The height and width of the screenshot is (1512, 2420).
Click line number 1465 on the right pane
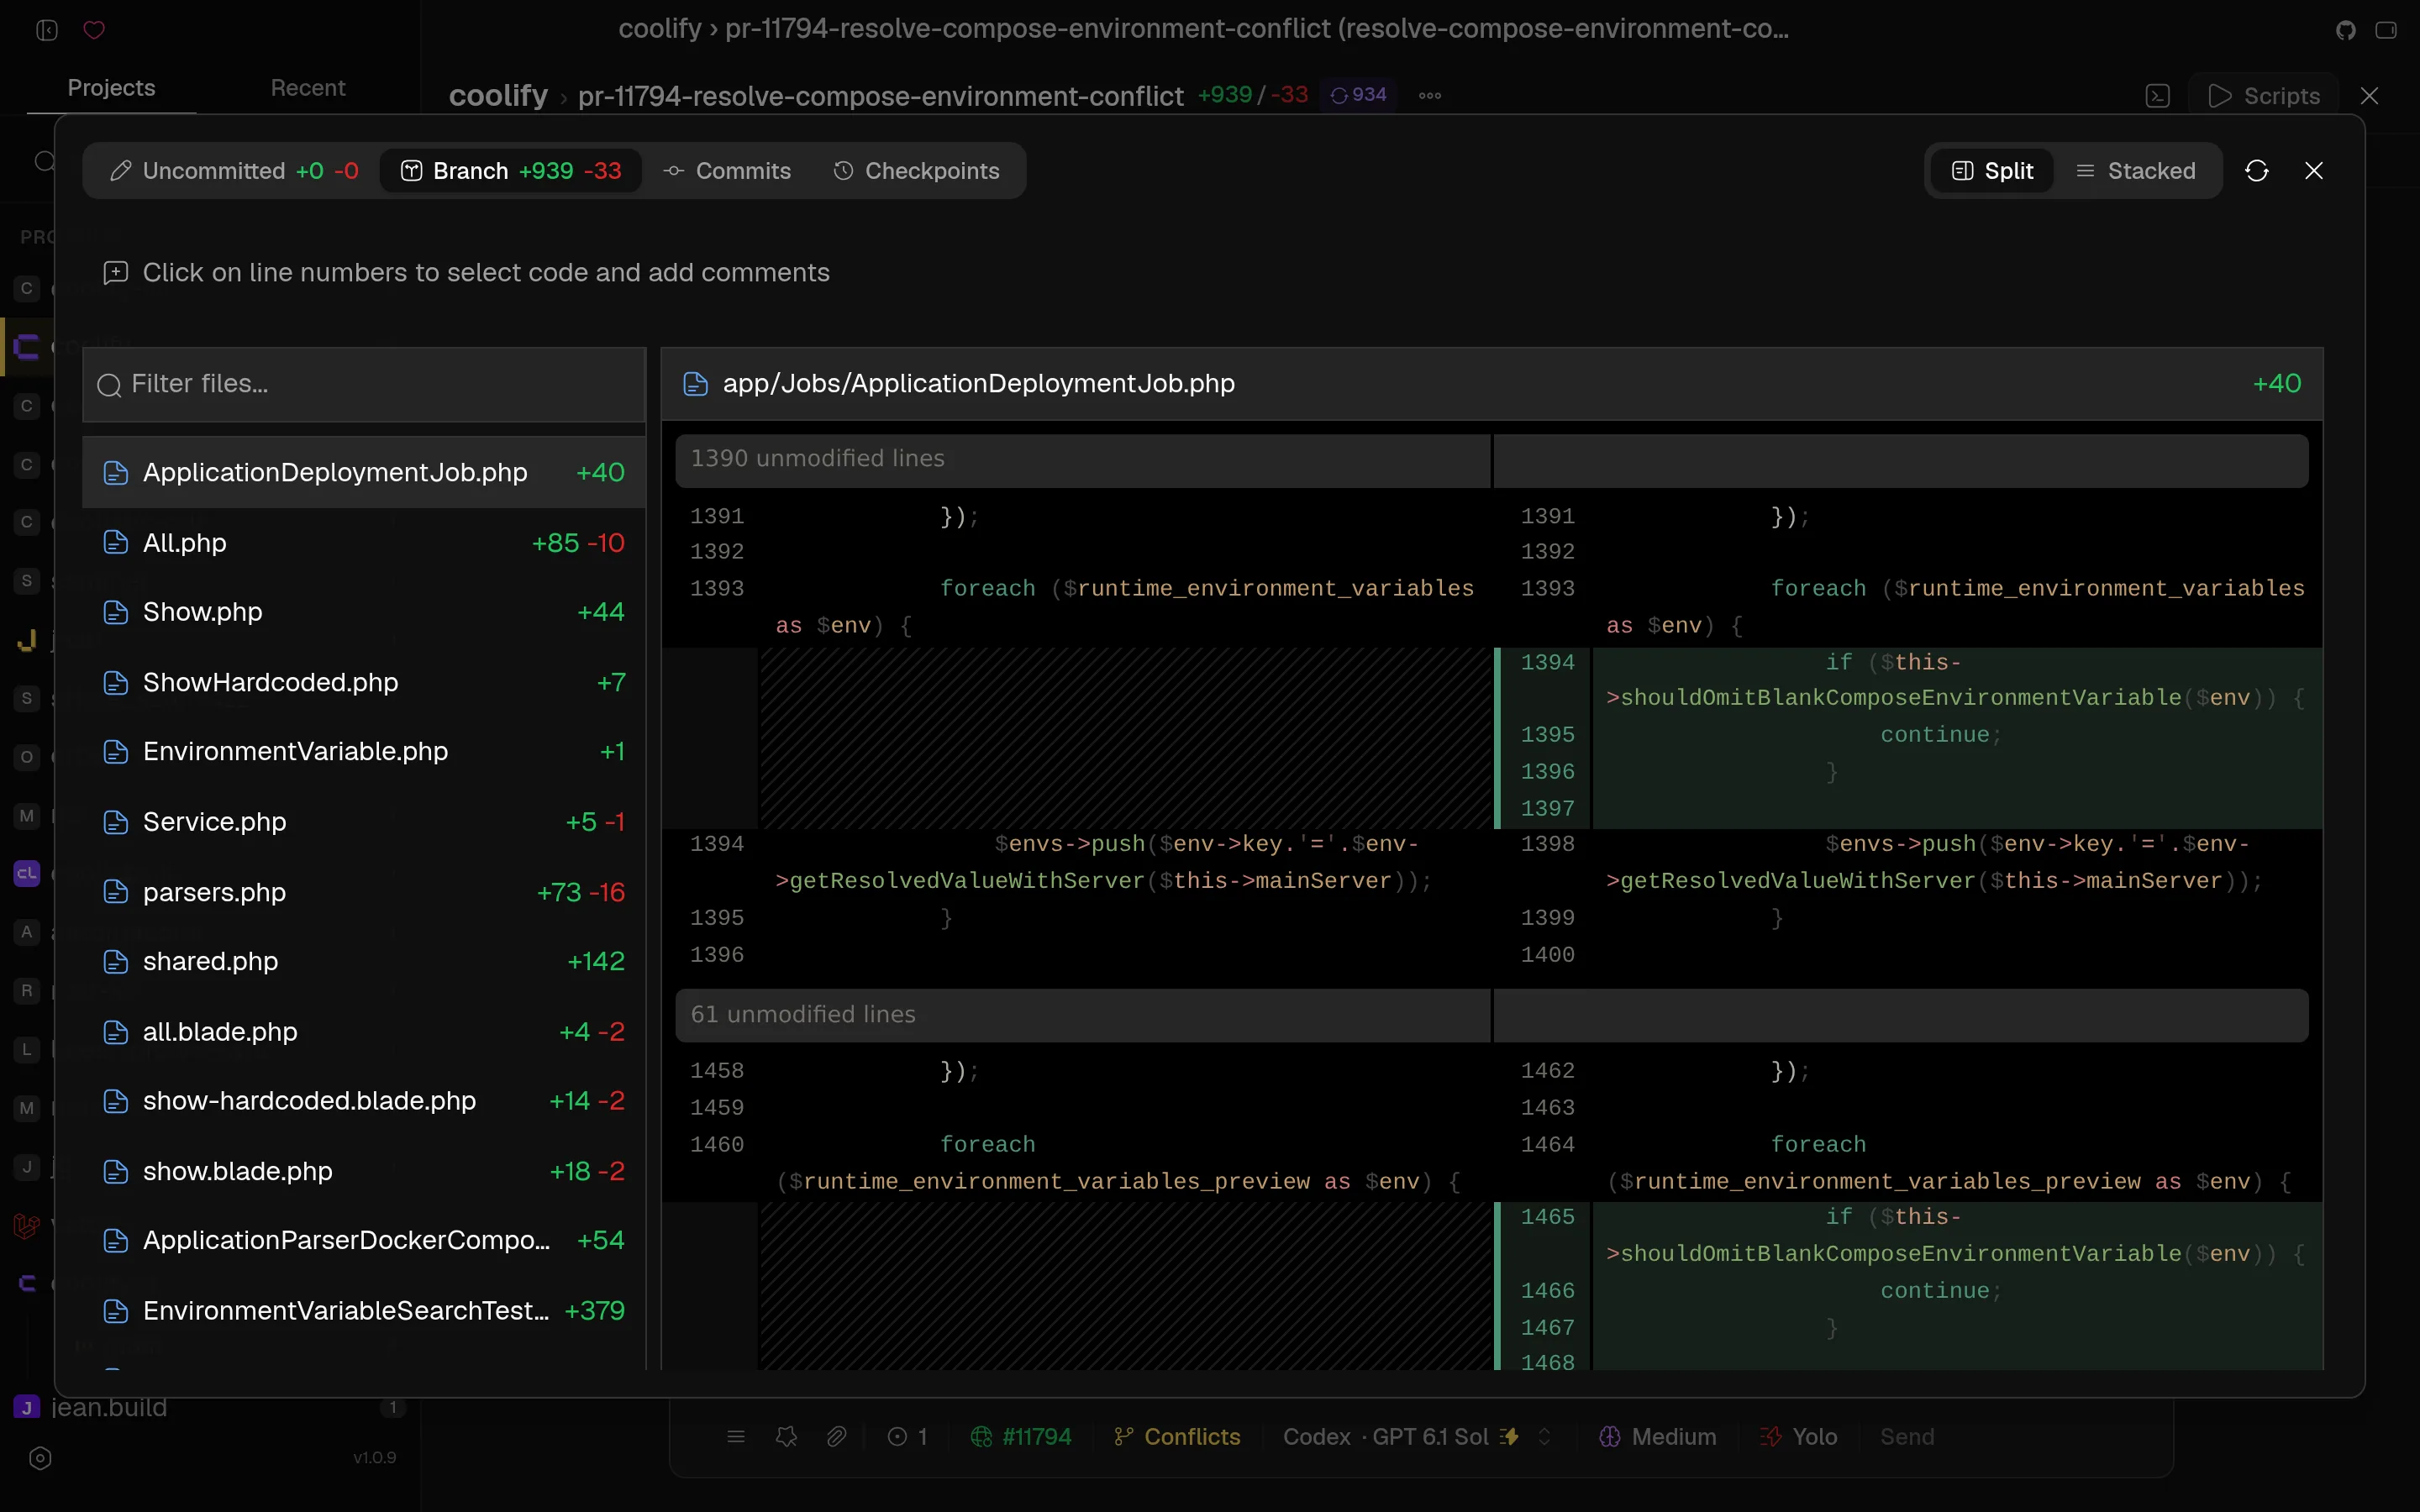1547,1217
